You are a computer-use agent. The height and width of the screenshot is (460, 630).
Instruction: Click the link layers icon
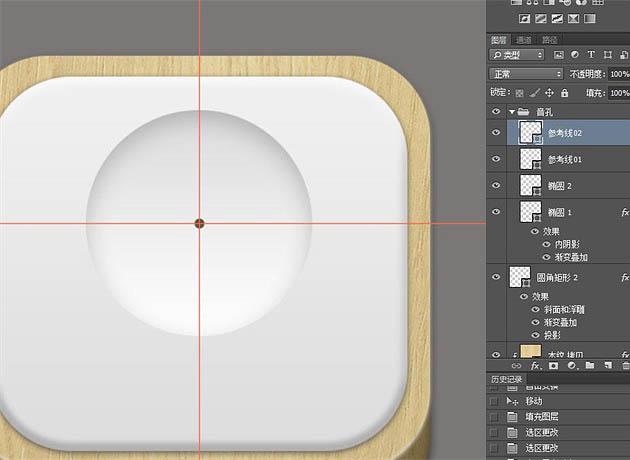[x=517, y=366]
